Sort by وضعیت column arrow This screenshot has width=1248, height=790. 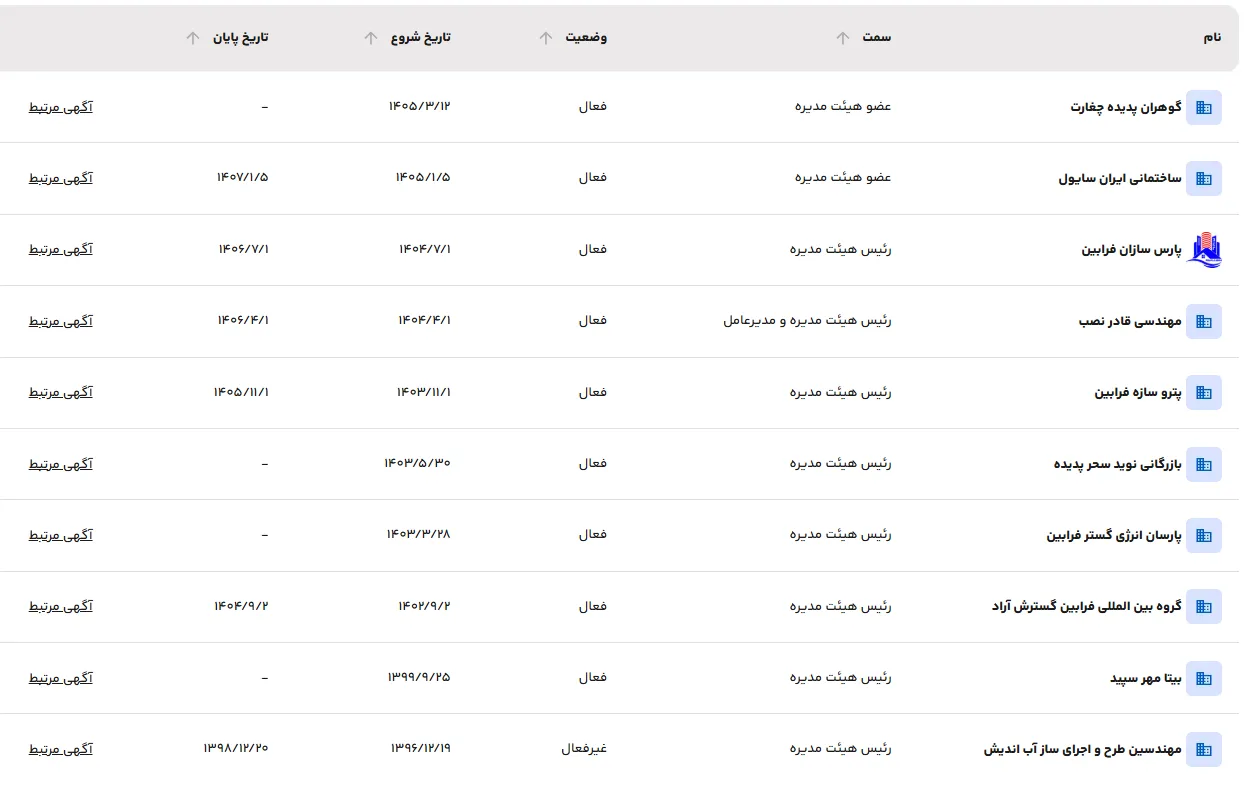coord(545,38)
